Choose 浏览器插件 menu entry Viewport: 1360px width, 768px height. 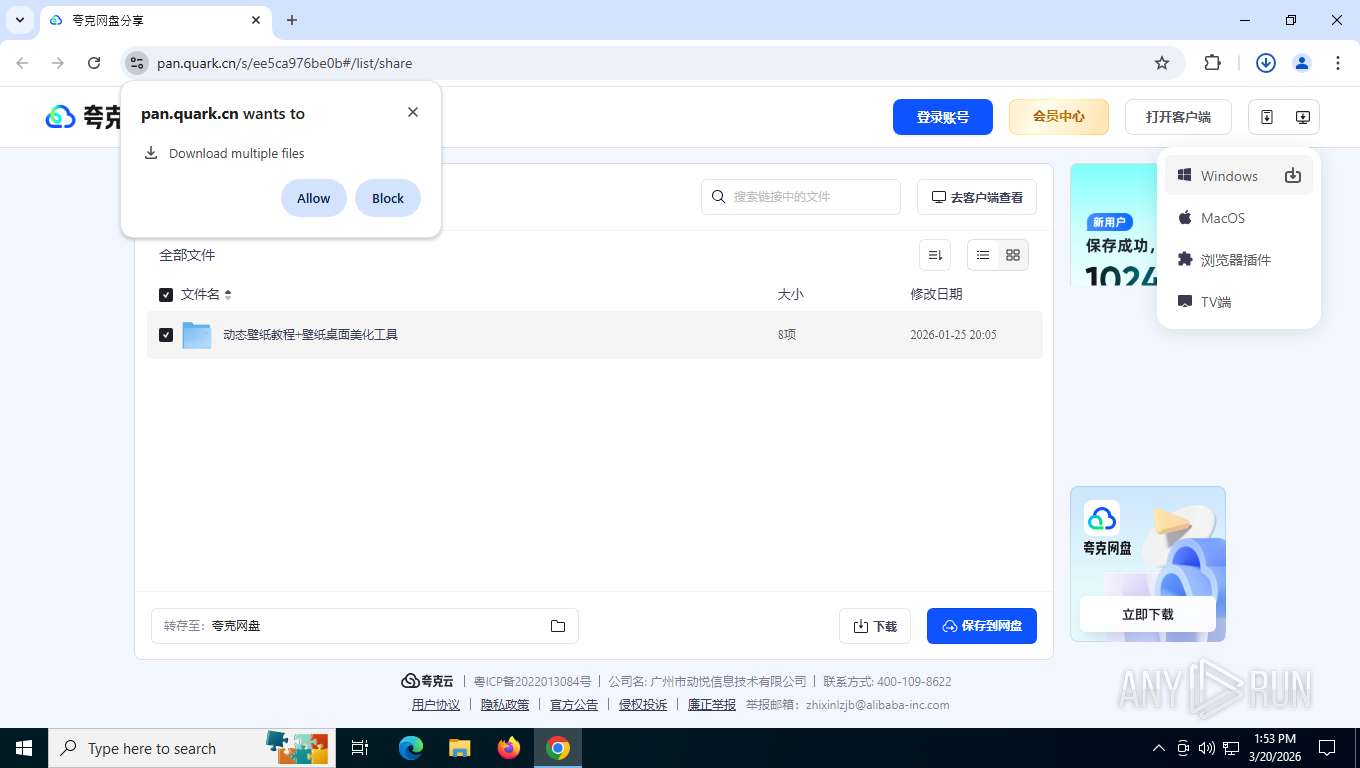[x=1239, y=260]
